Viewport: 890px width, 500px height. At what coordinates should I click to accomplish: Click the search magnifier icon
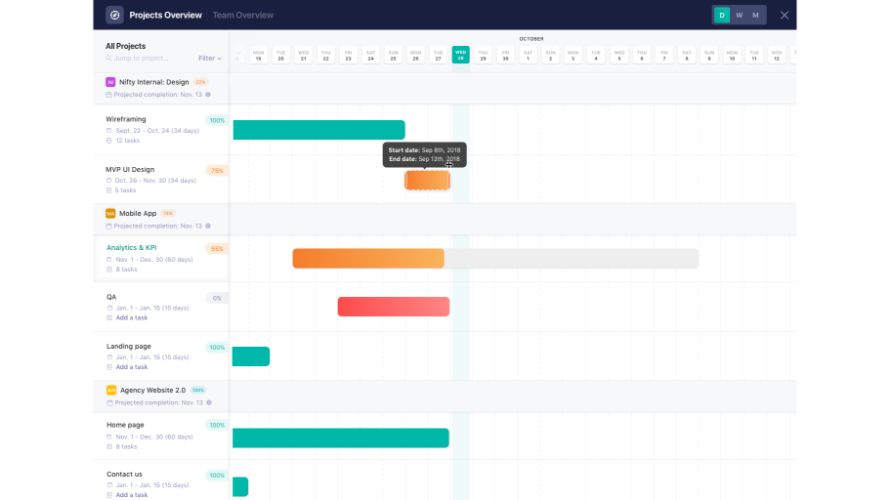point(108,58)
